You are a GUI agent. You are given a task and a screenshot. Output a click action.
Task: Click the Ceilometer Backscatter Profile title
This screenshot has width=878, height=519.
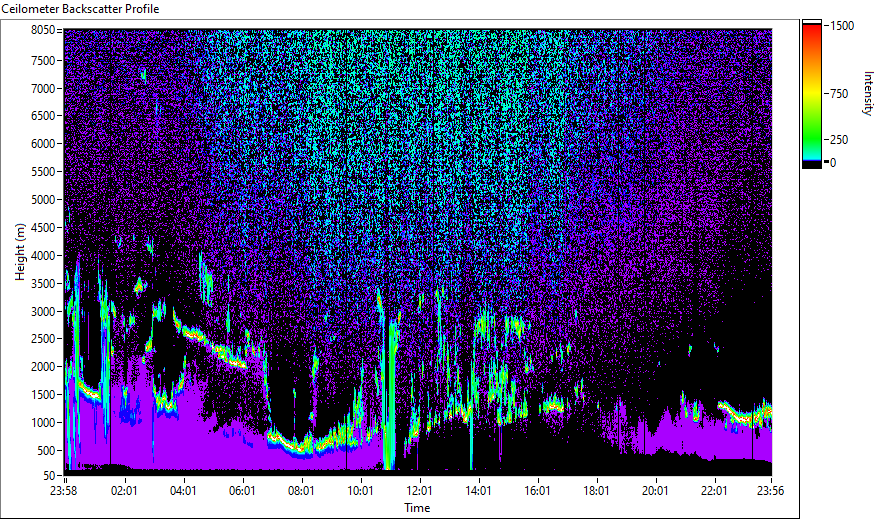pyautogui.click(x=80, y=9)
